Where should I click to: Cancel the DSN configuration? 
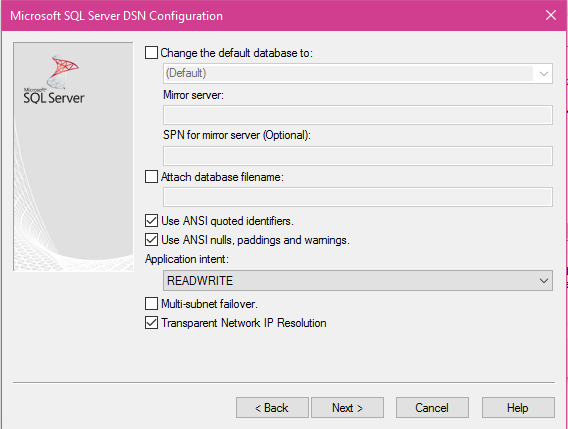pos(432,408)
